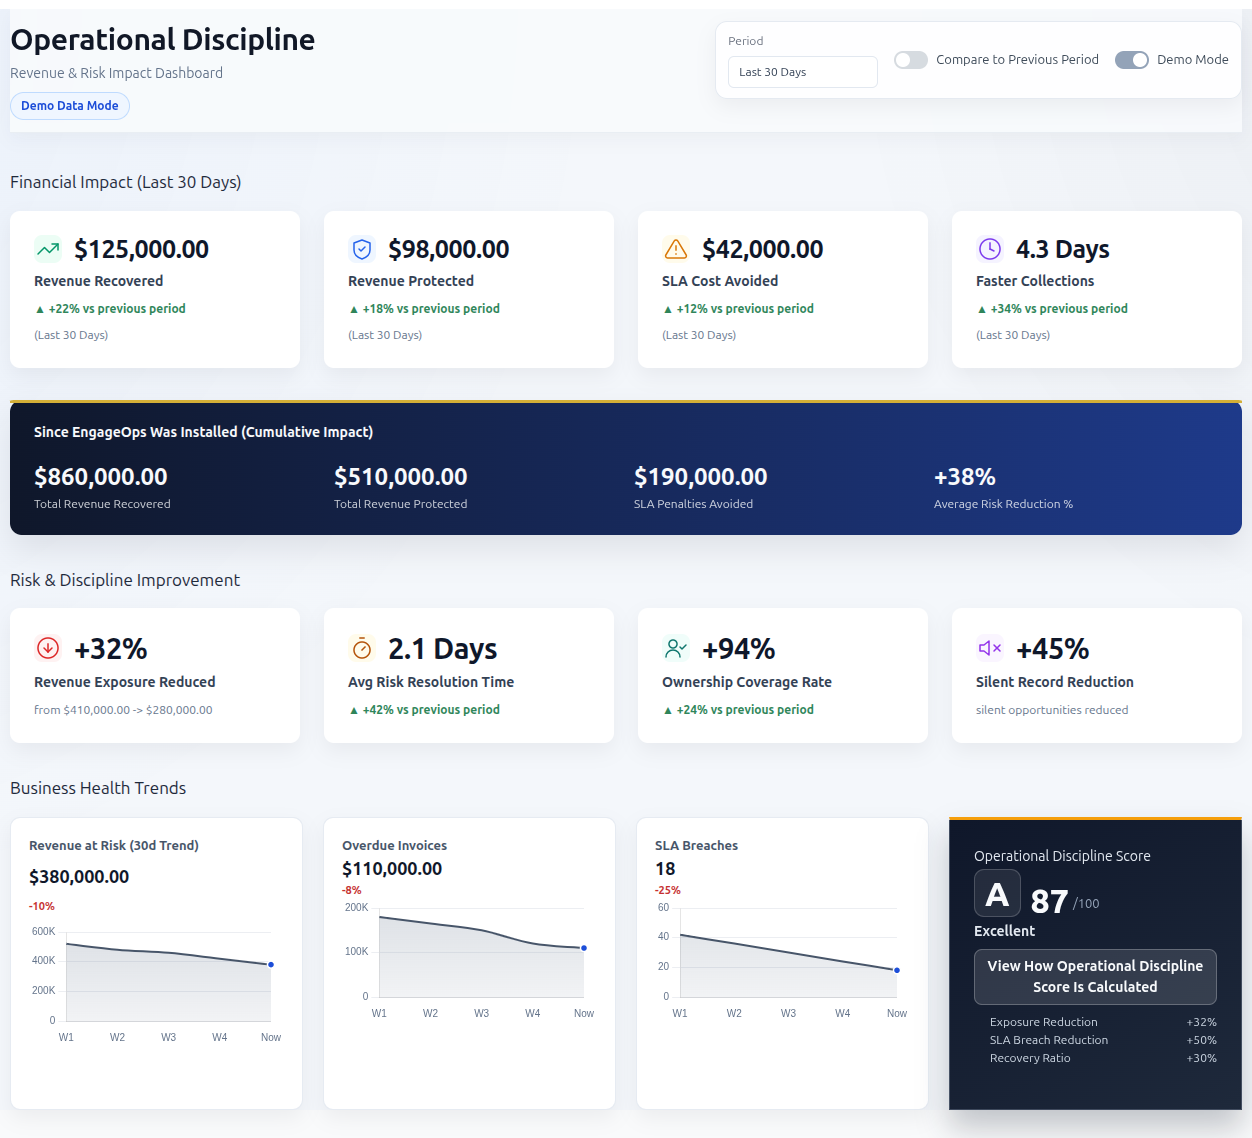Click the +12% vs previous period text
The image size is (1252, 1138).
[x=738, y=309]
